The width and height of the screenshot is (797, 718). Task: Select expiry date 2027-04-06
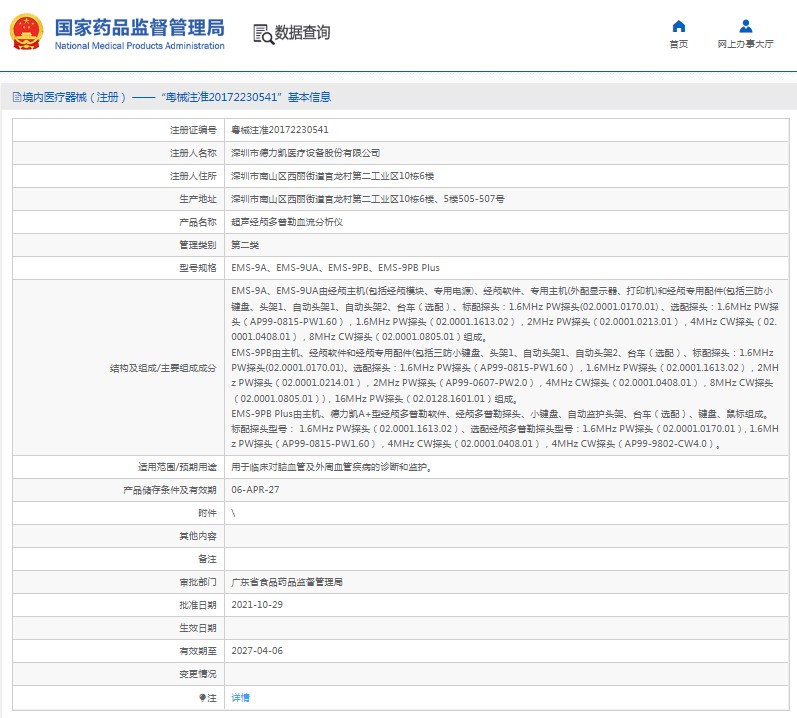pyautogui.click(x=257, y=651)
